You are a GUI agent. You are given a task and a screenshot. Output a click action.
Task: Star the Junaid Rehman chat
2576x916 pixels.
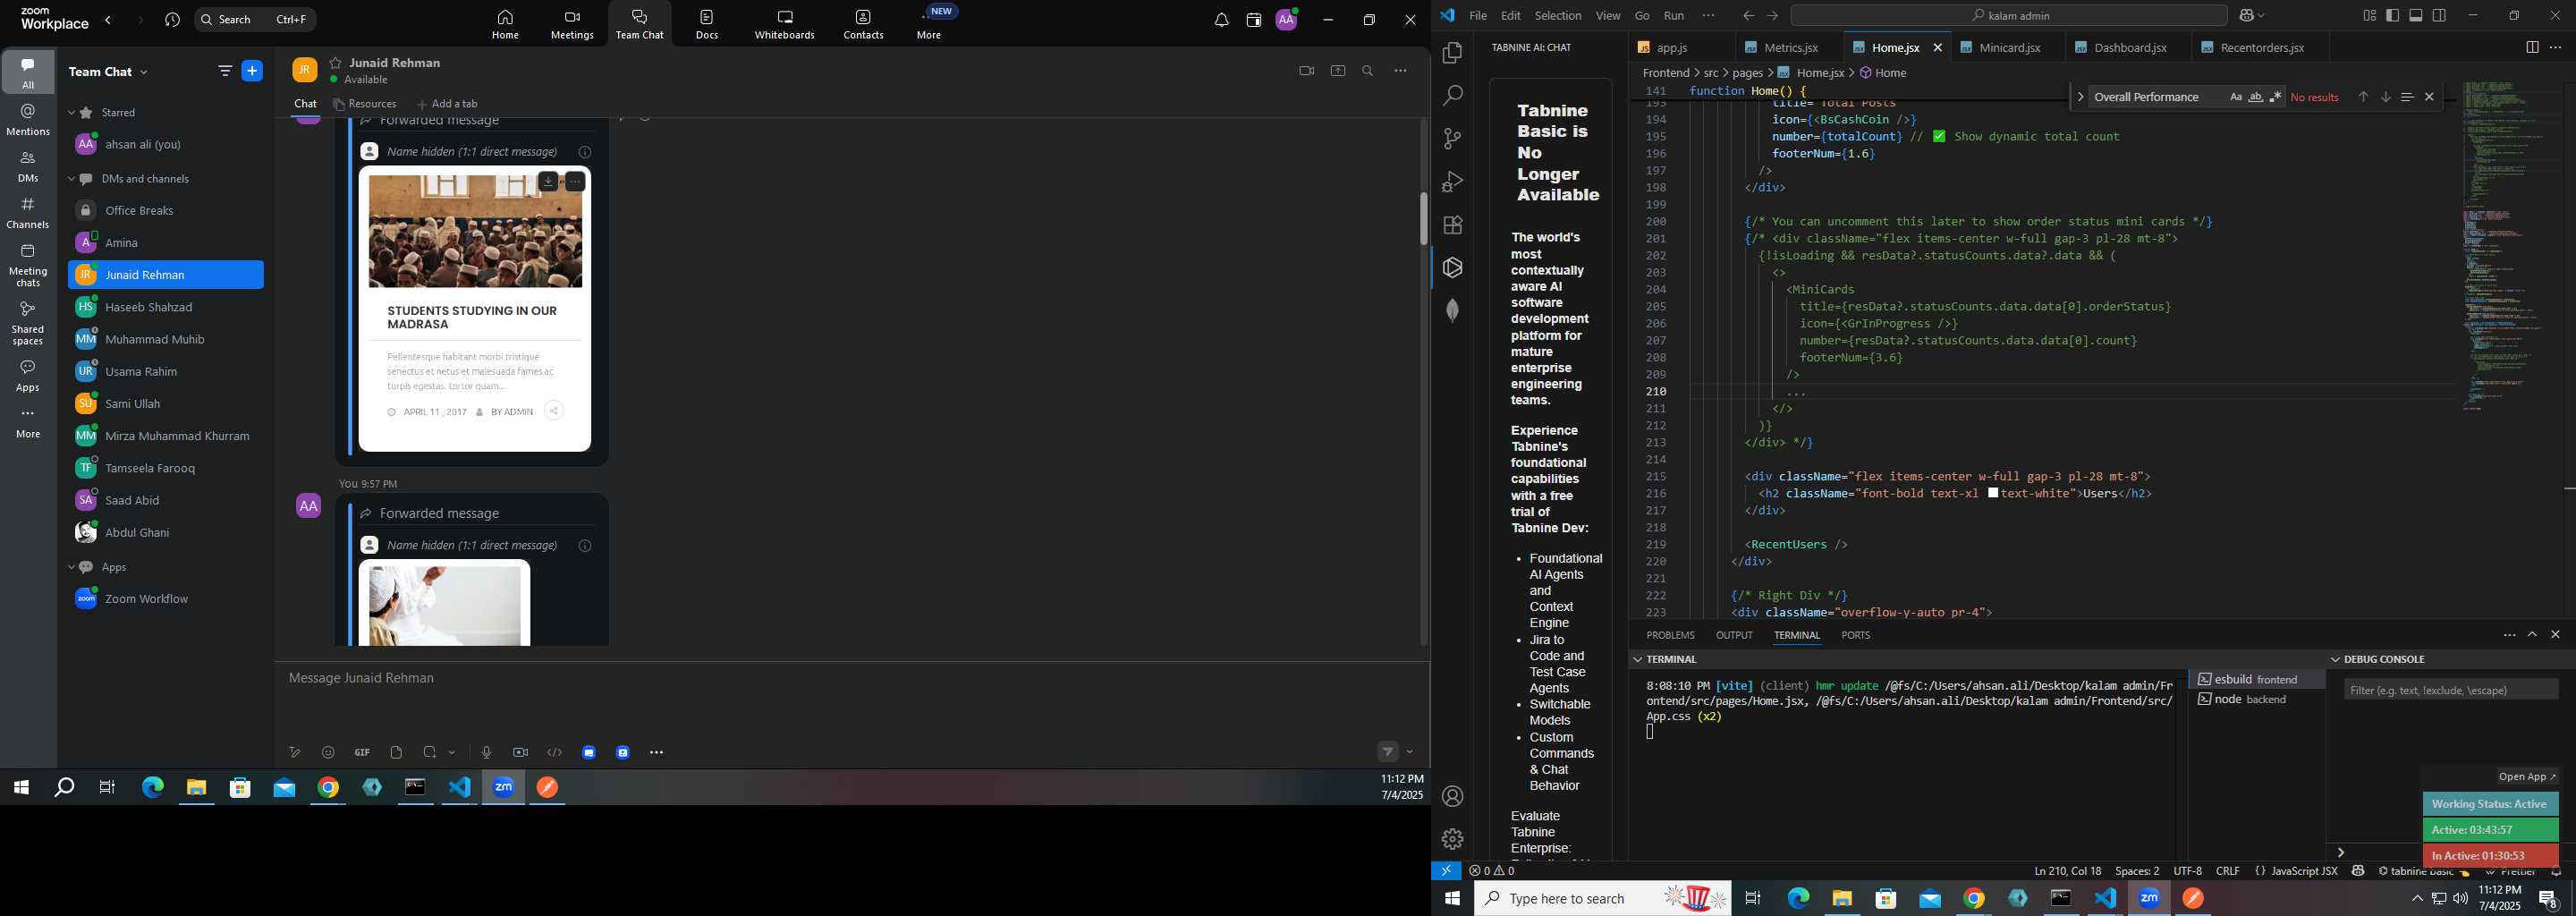tap(336, 62)
